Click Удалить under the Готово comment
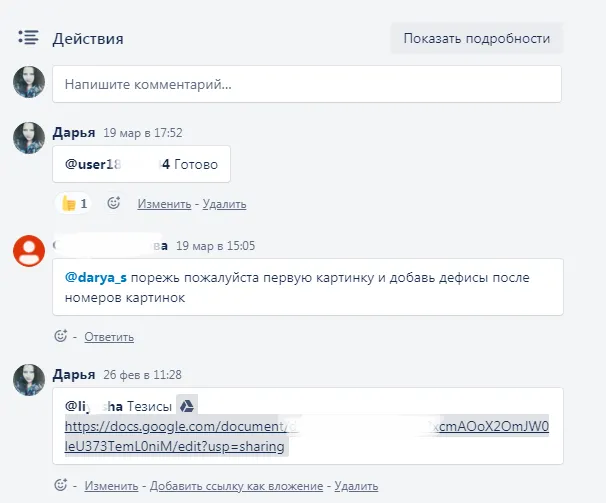Image resolution: width=606 pixels, height=503 pixels. (224, 204)
